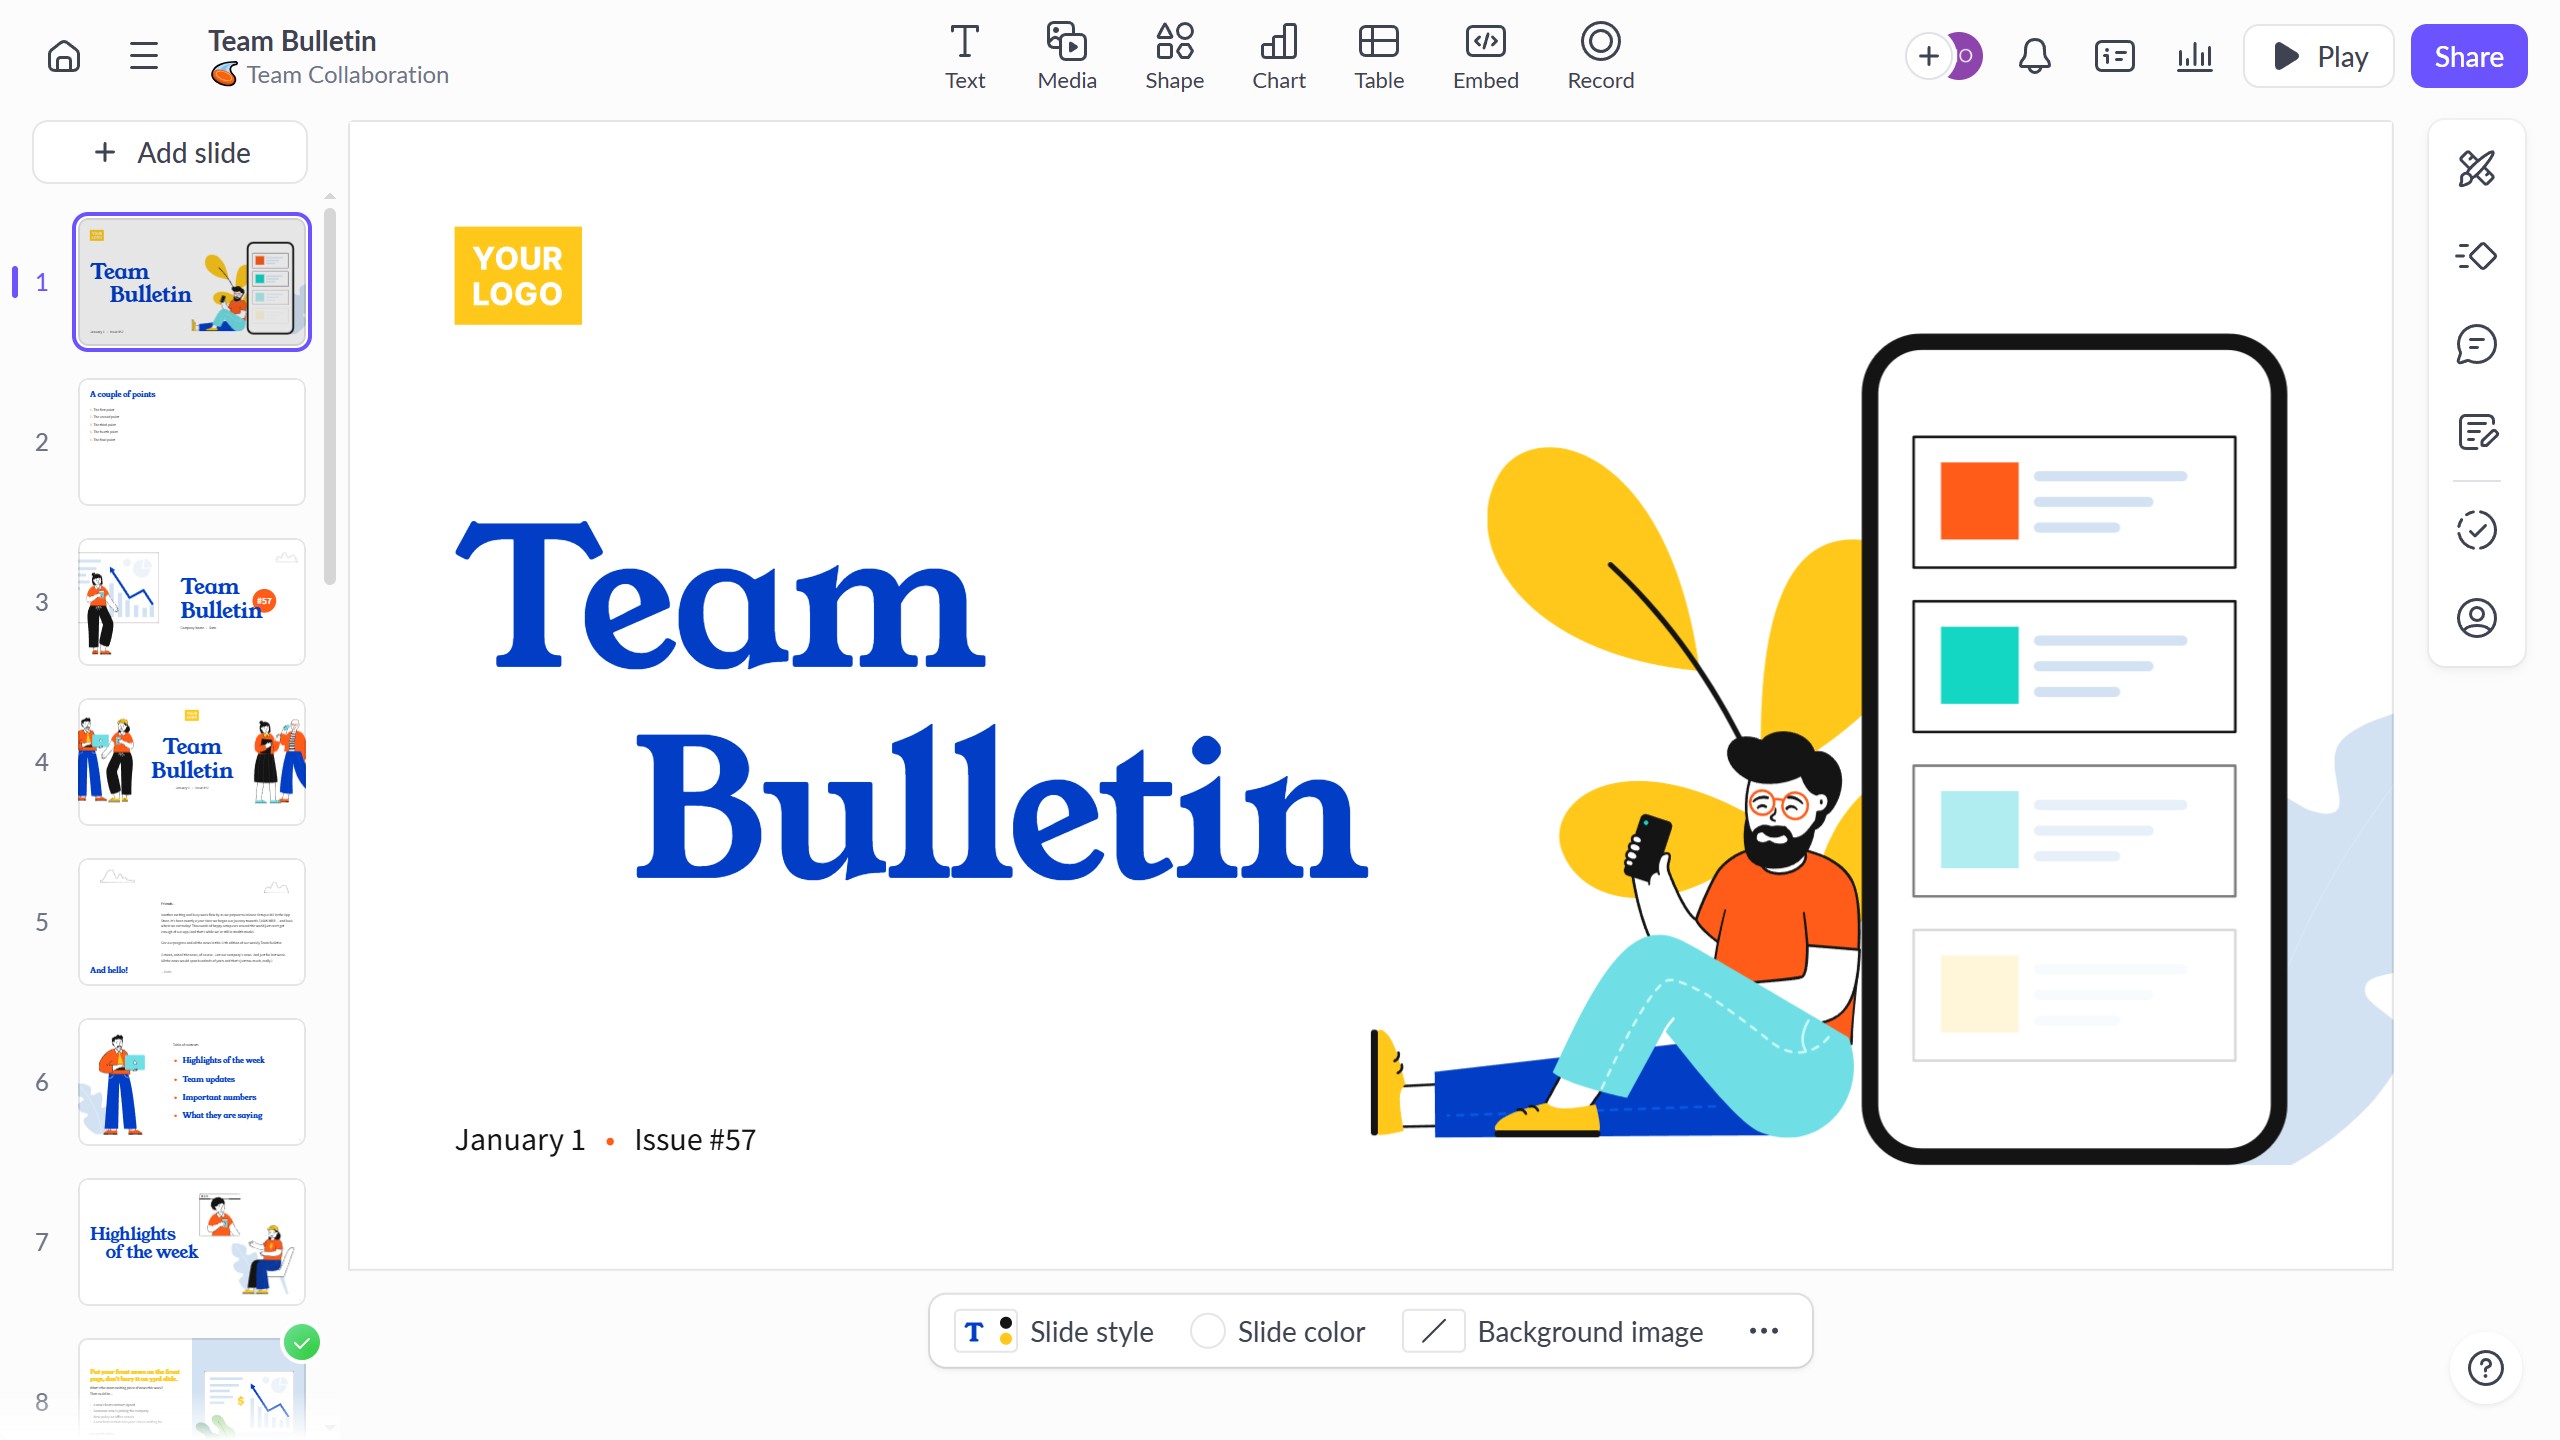Expand more slide options ellipsis
This screenshot has height=1440, width=2560.
(1763, 1331)
